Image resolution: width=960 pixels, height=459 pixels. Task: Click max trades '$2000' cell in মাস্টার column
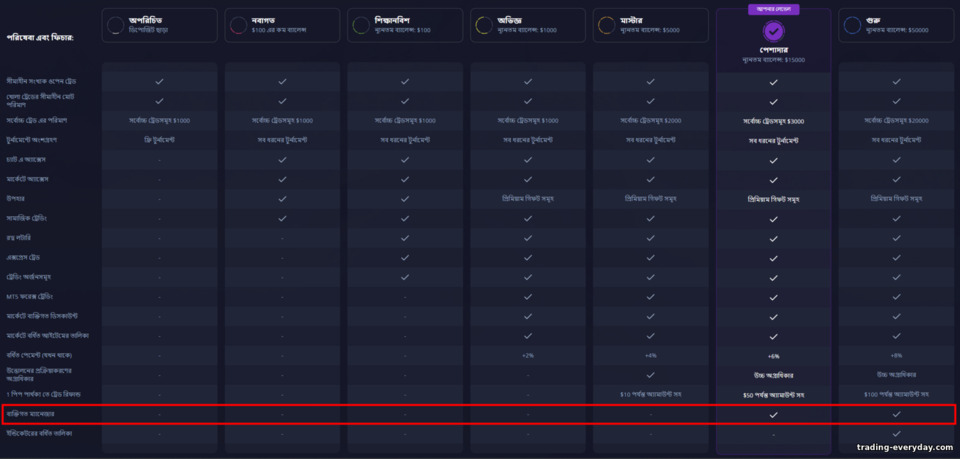651,121
